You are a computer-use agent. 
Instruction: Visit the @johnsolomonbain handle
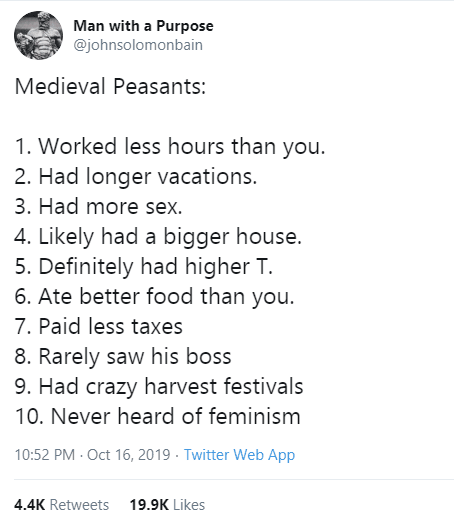point(138,45)
